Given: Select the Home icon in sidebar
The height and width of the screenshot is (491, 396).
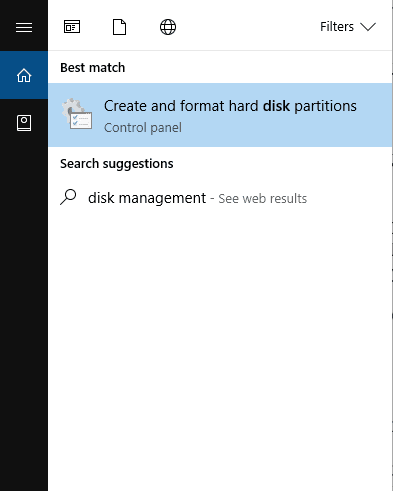Looking at the screenshot, I should (x=24, y=75).
